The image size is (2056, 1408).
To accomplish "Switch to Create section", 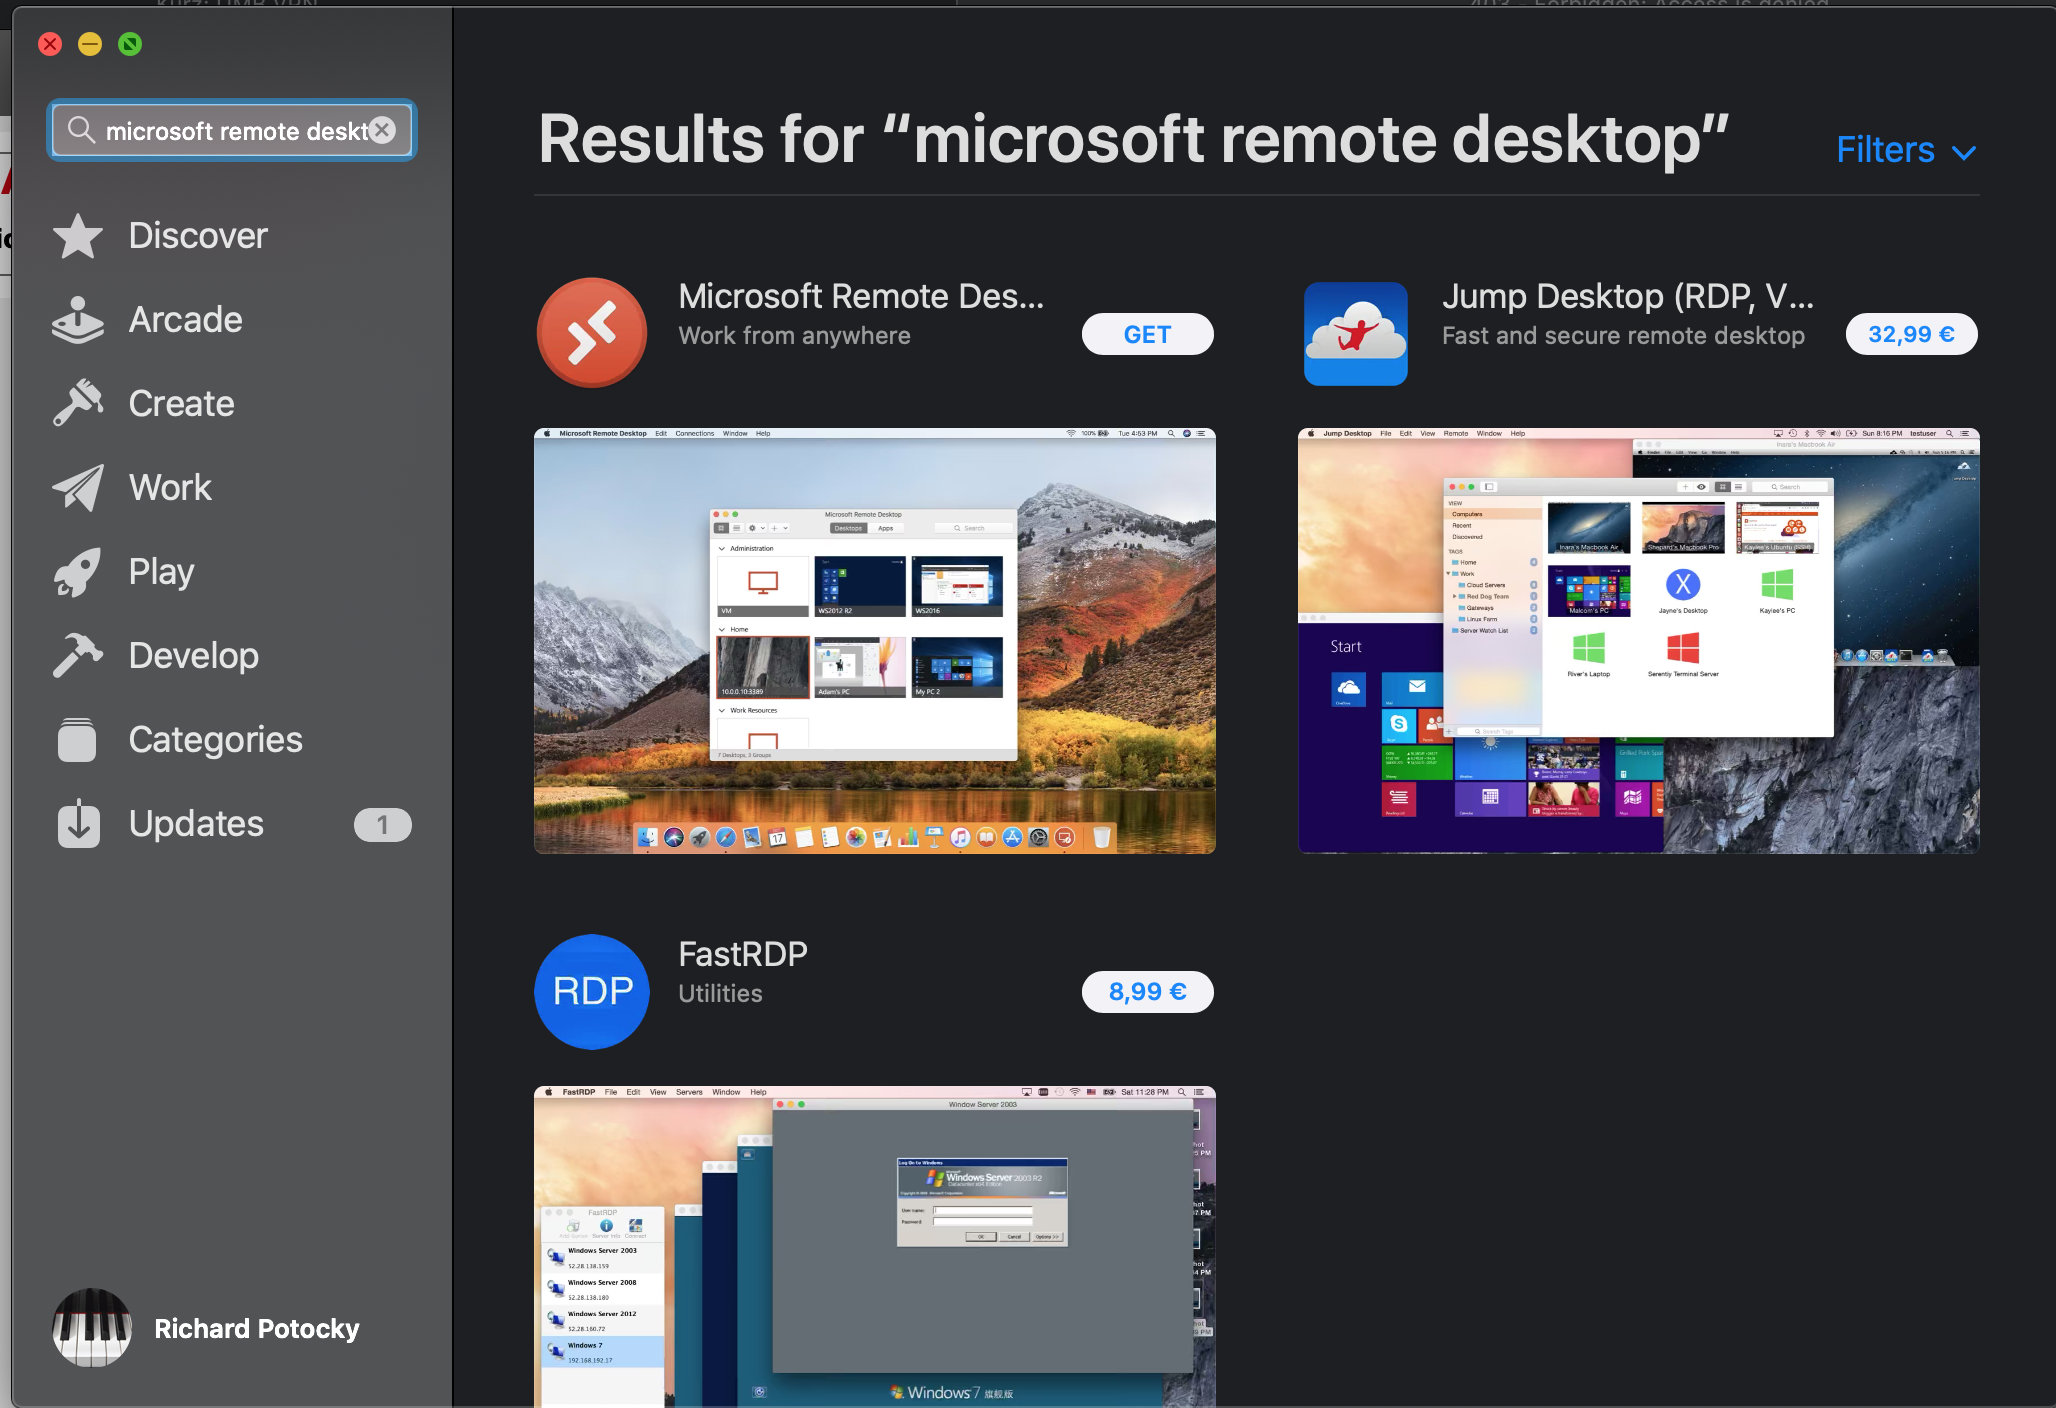I will (181, 404).
